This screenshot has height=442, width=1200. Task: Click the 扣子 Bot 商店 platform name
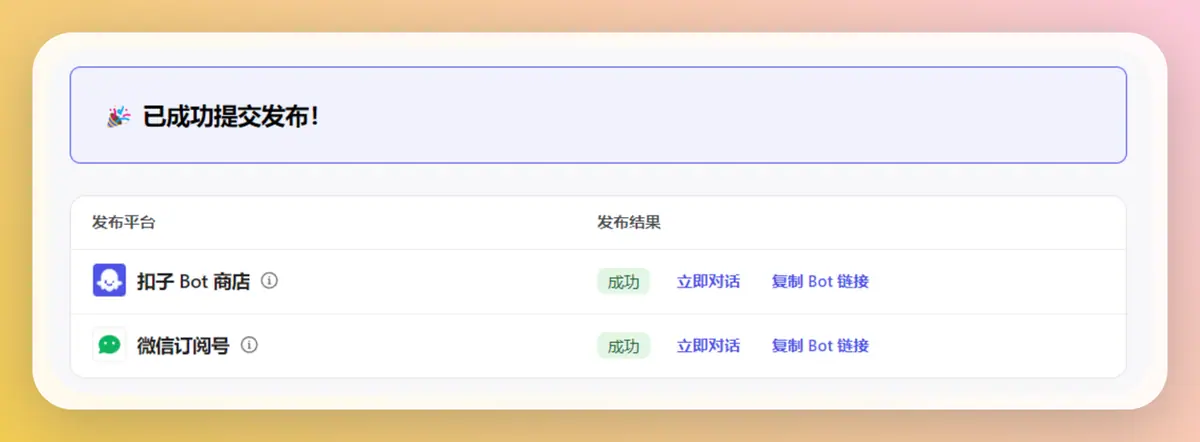pos(193,281)
